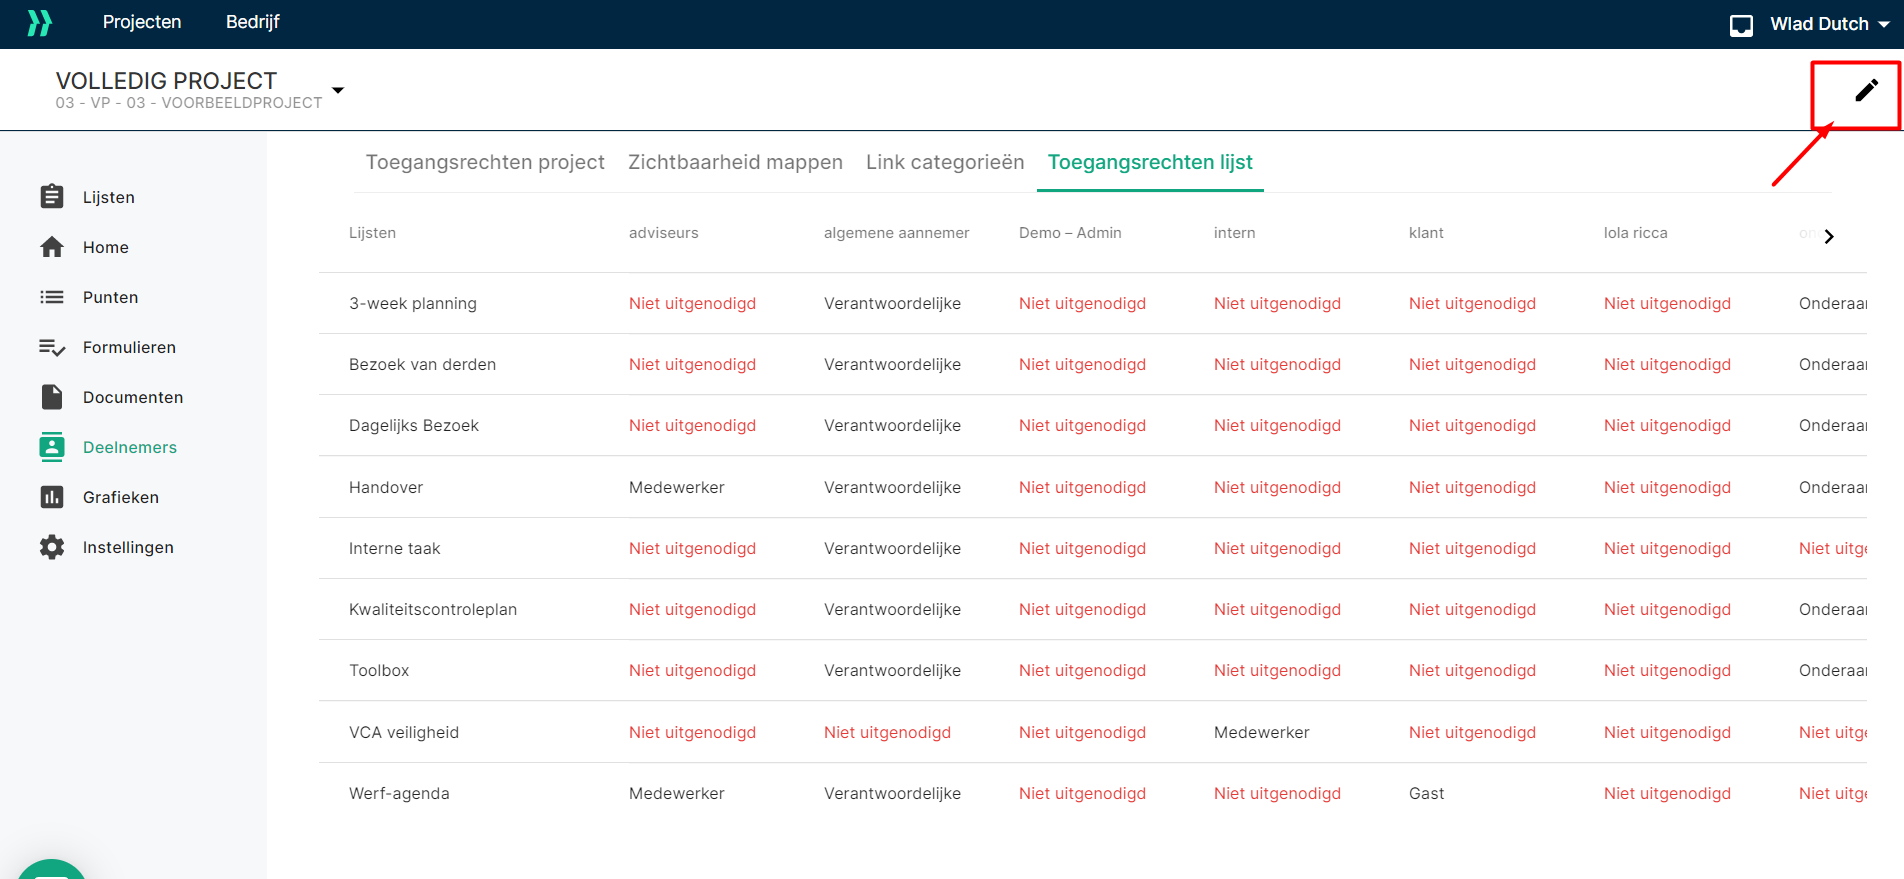Open Grafieken in sidebar

tap(121, 497)
